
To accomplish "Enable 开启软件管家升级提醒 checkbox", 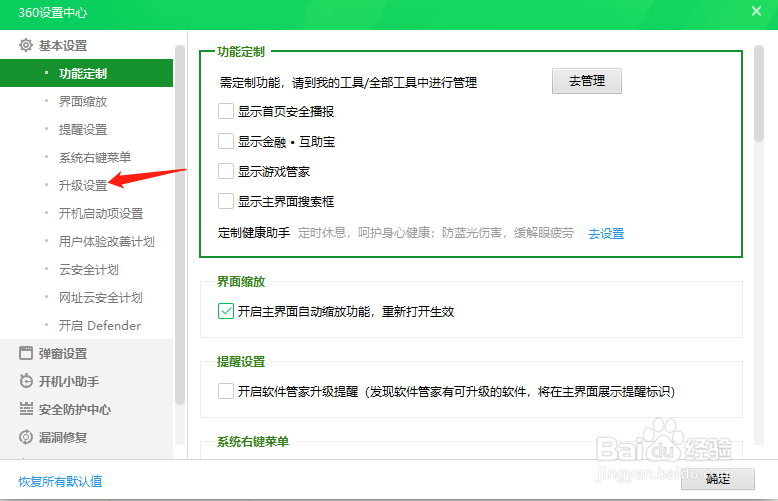I will click(226, 391).
